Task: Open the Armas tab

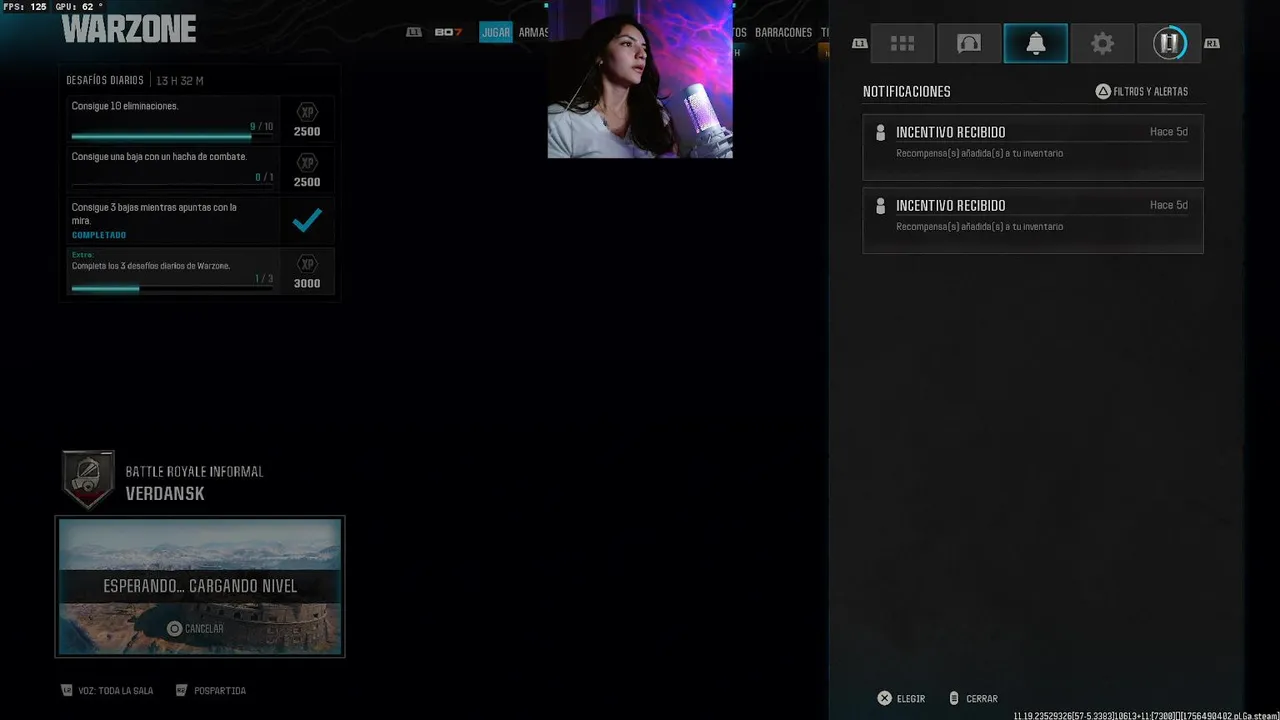Action: pos(533,32)
